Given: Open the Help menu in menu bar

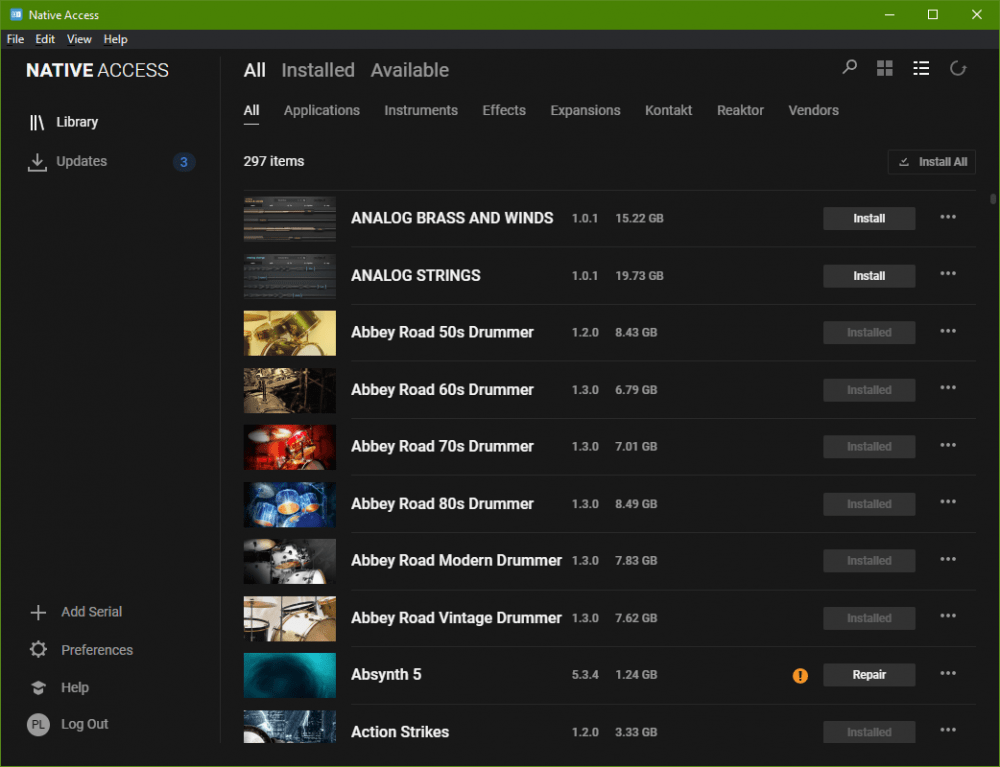Looking at the screenshot, I should click(115, 40).
